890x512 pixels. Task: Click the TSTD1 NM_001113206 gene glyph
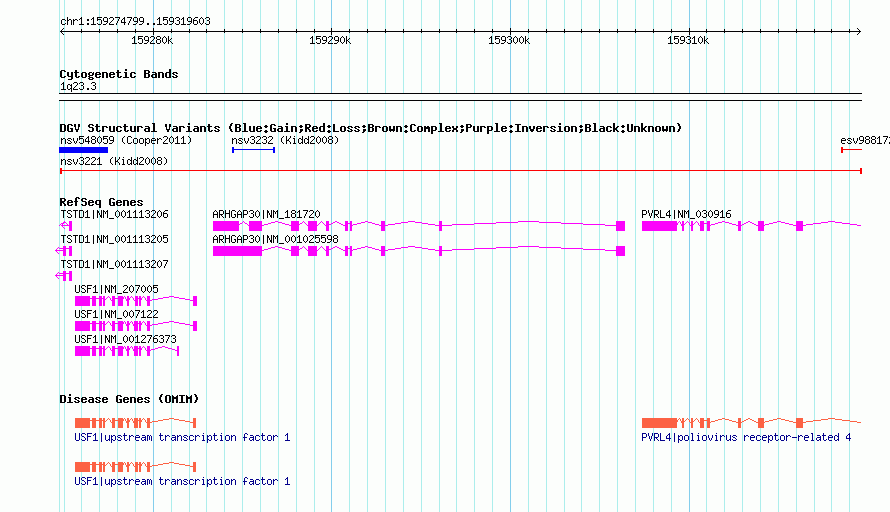66,226
